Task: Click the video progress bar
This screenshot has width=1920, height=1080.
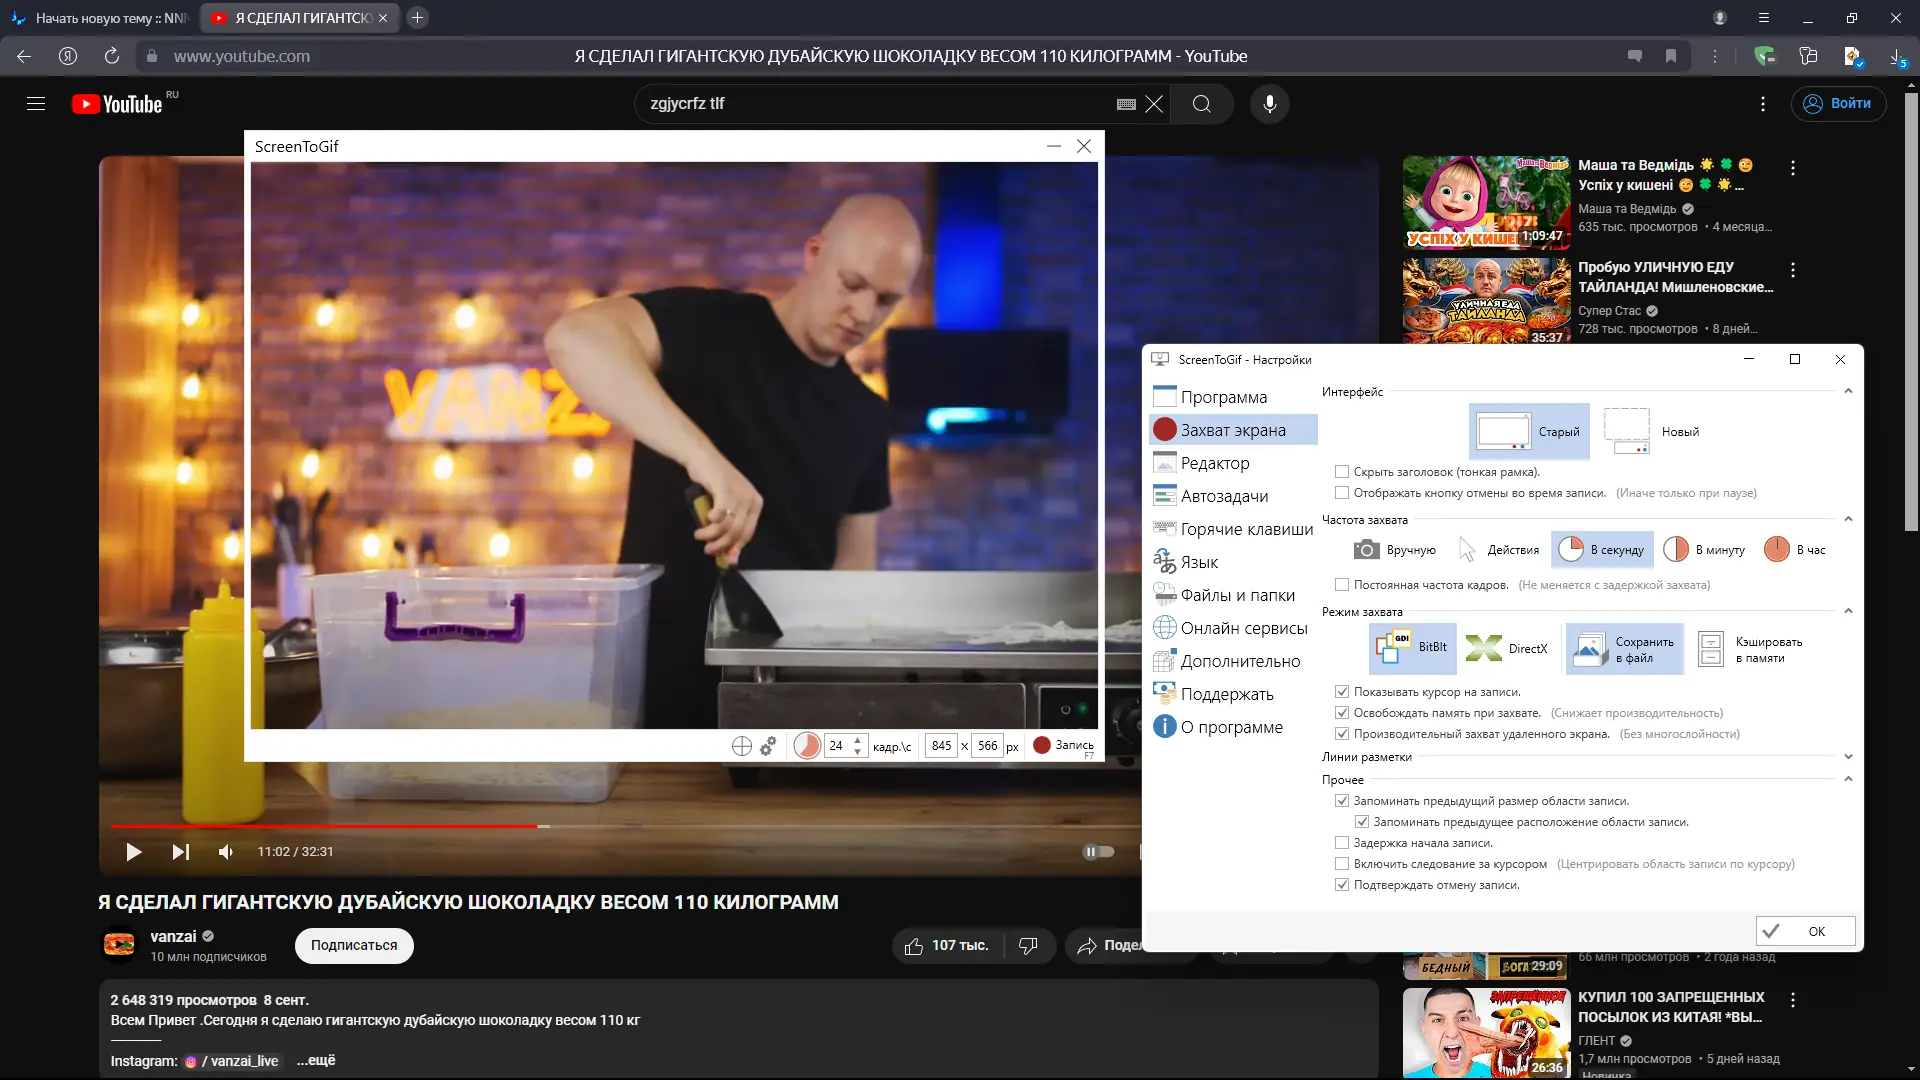Action: tap(700, 826)
